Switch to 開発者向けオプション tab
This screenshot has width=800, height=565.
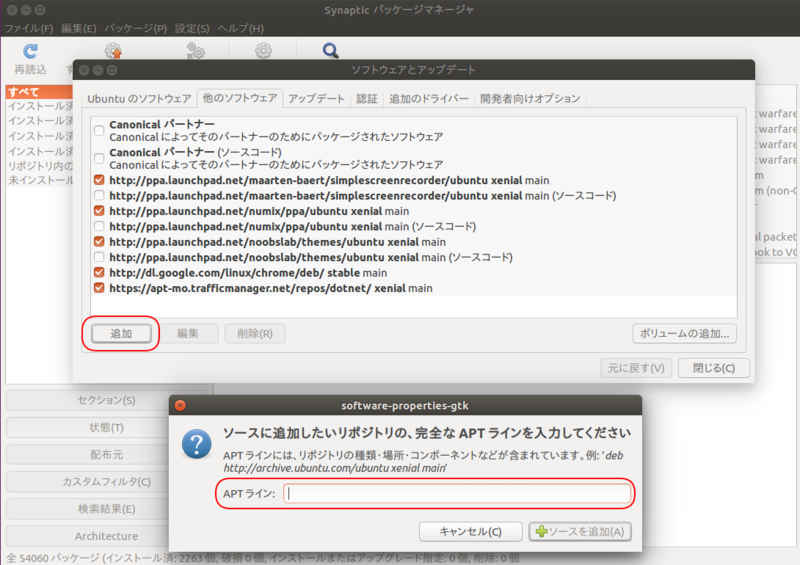[530, 99]
